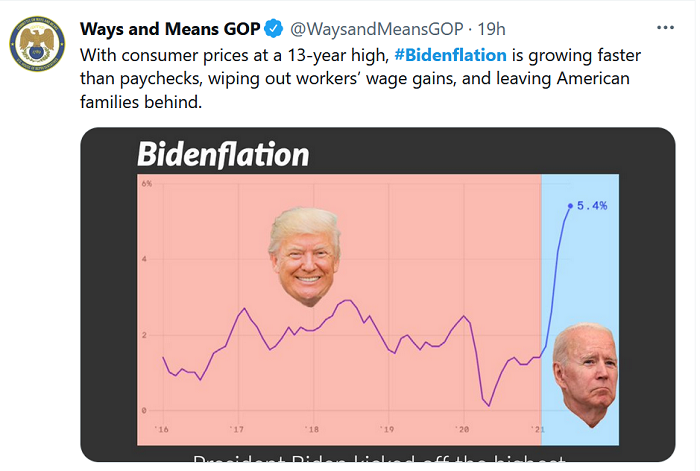Screen dimensions: 700x471
Task: Click the '17 x-axis label
Action: click(x=237, y=429)
